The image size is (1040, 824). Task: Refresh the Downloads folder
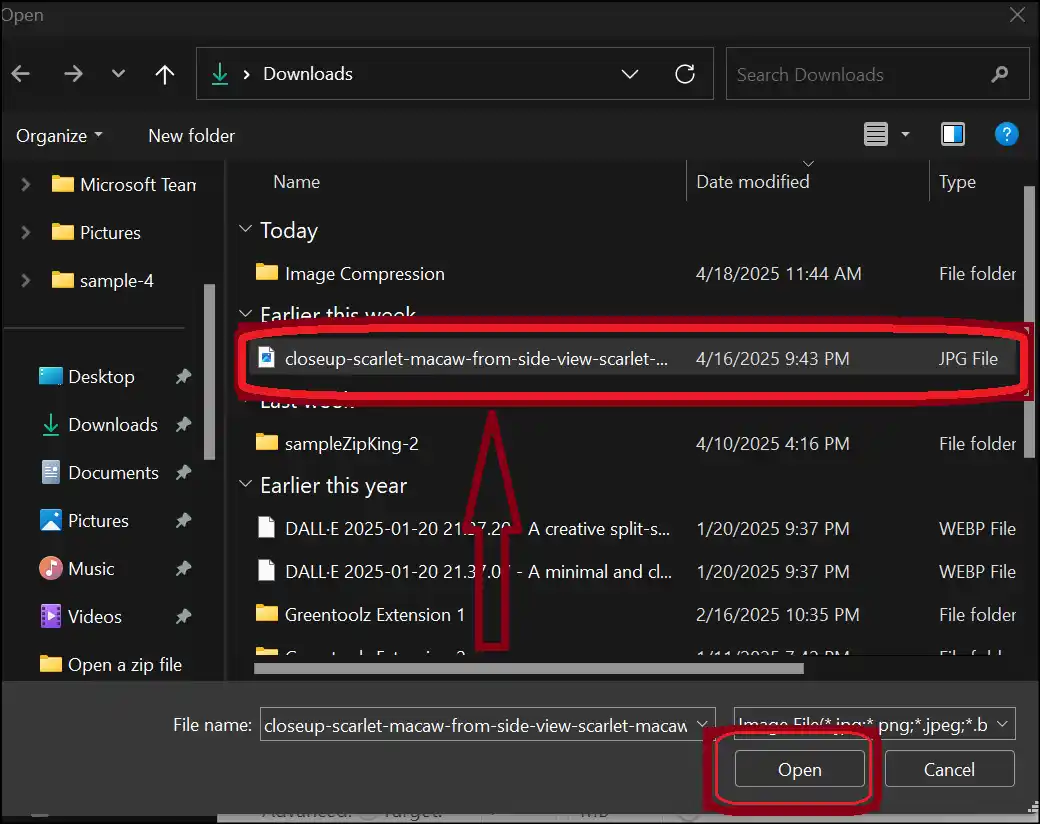[685, 74]
